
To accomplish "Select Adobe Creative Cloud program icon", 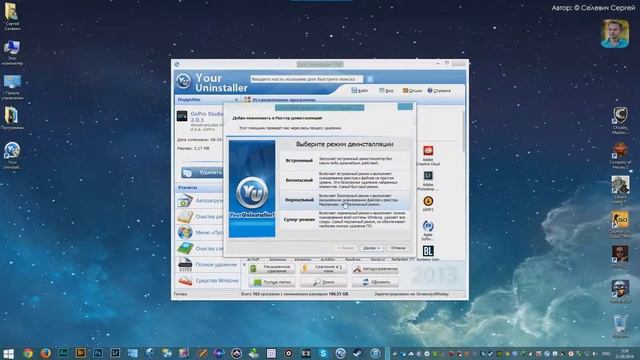I will (428, 156).
